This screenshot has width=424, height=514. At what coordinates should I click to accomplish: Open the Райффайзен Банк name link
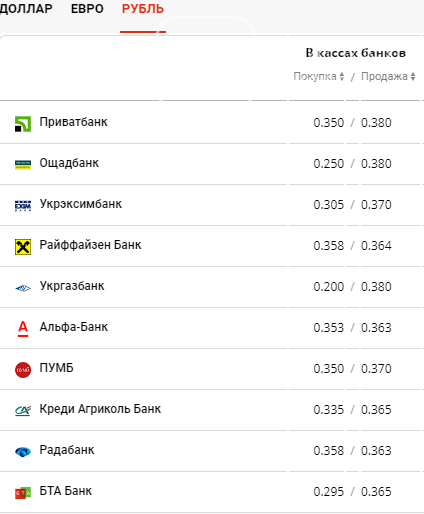90,245
